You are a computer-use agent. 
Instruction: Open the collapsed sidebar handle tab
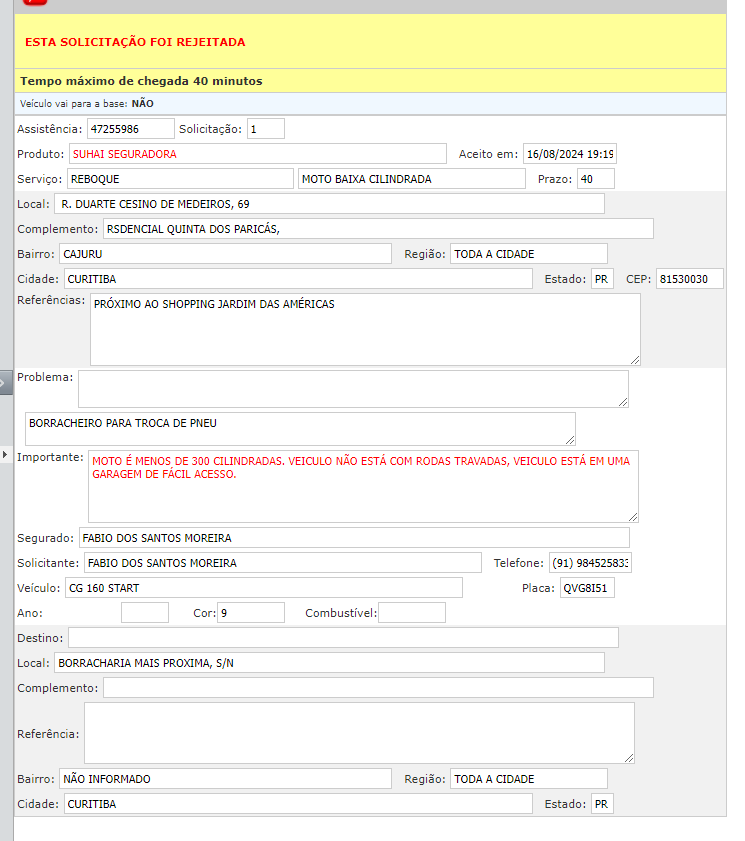[5, 382]
